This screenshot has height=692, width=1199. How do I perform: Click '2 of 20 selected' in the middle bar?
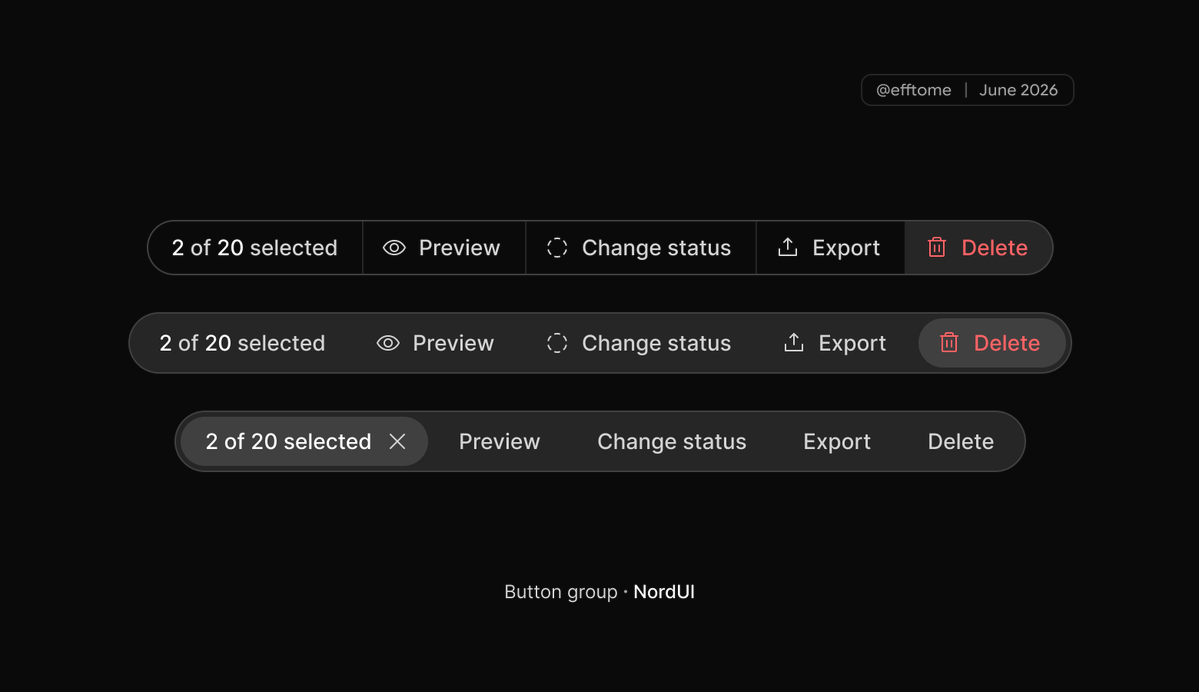[x=242, y=343]
